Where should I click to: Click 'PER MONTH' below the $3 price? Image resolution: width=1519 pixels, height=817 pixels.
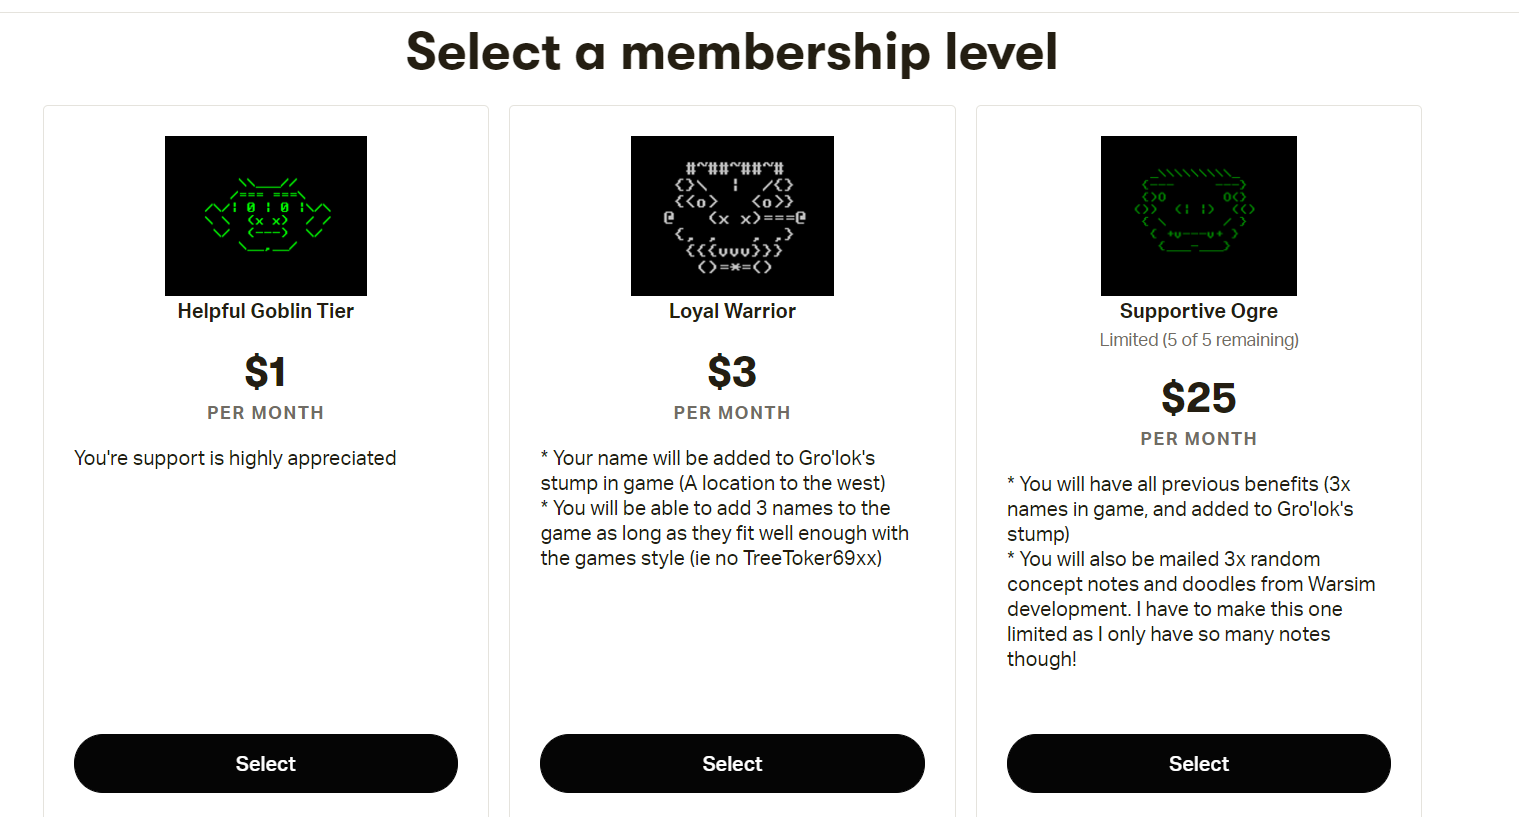732,413
